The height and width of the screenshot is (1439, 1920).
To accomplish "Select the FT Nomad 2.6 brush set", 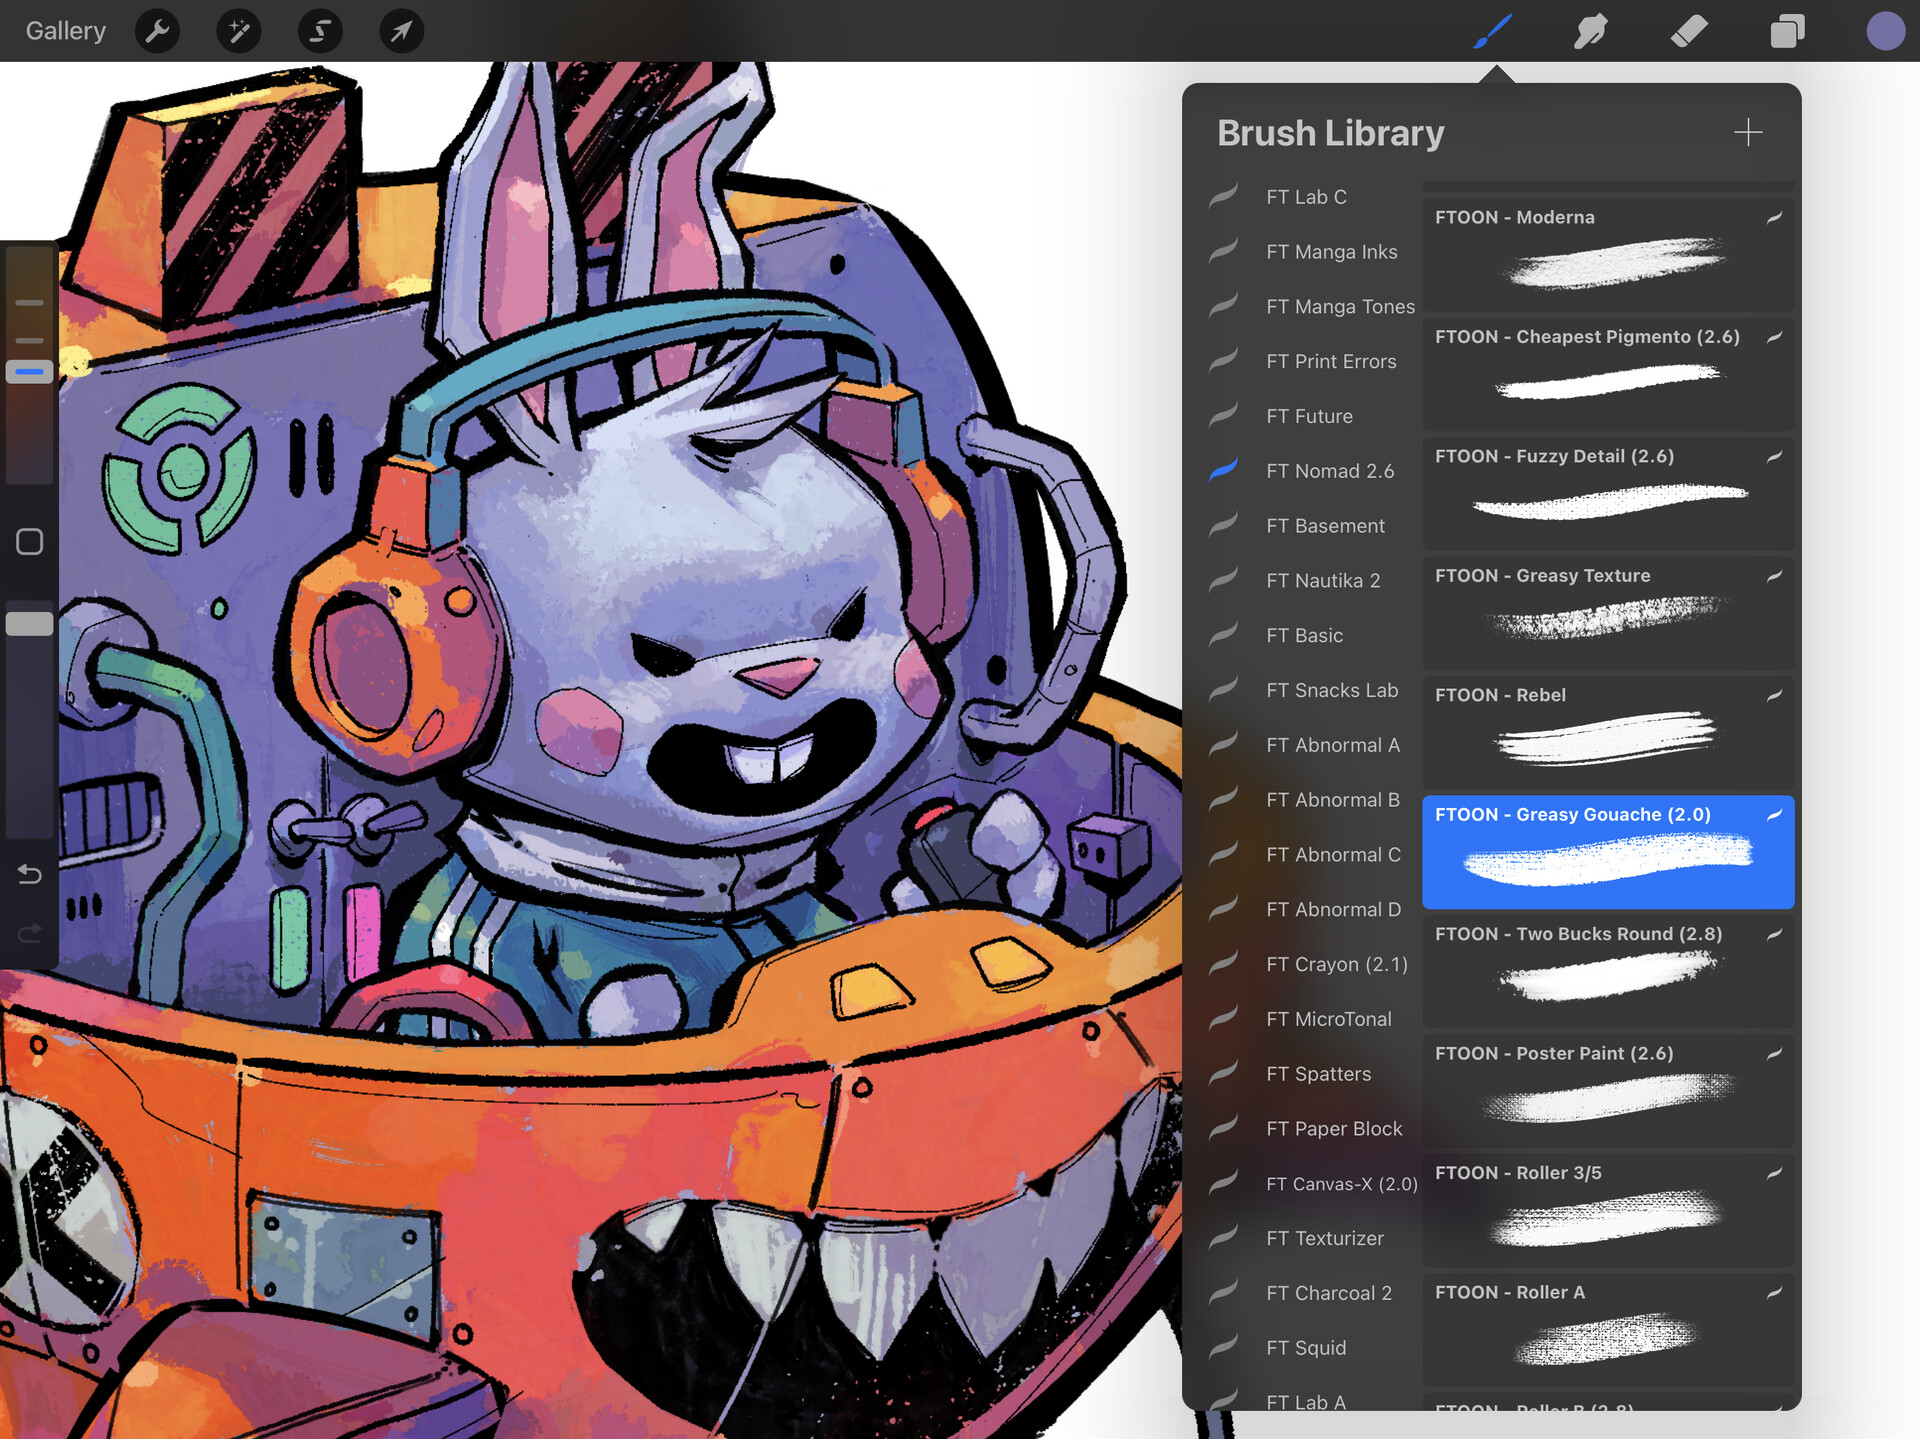I will [1330, 471].
